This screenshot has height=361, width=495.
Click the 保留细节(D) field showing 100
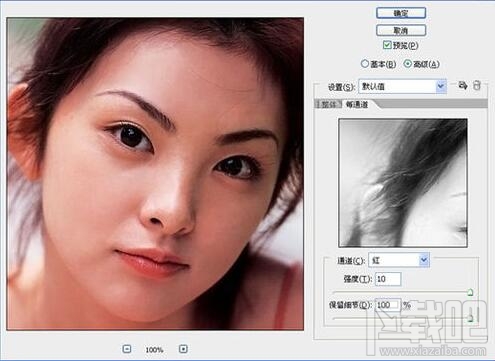point(388,305)
